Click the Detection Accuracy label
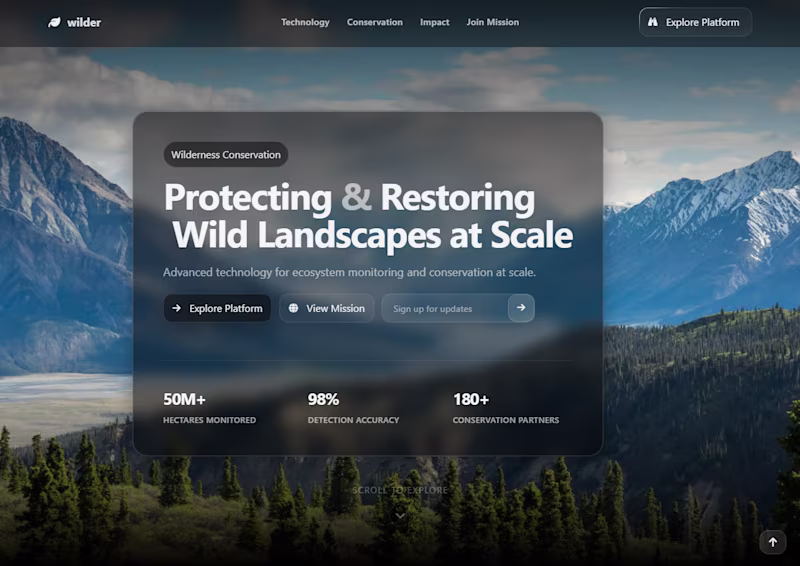Screen dimensions: 800x566 [353, 420]
